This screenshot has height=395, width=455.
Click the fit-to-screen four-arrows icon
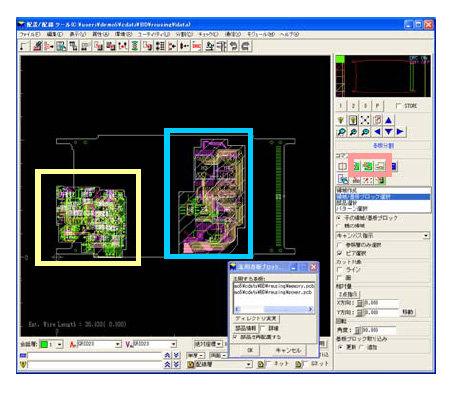[x=365, y=120]
